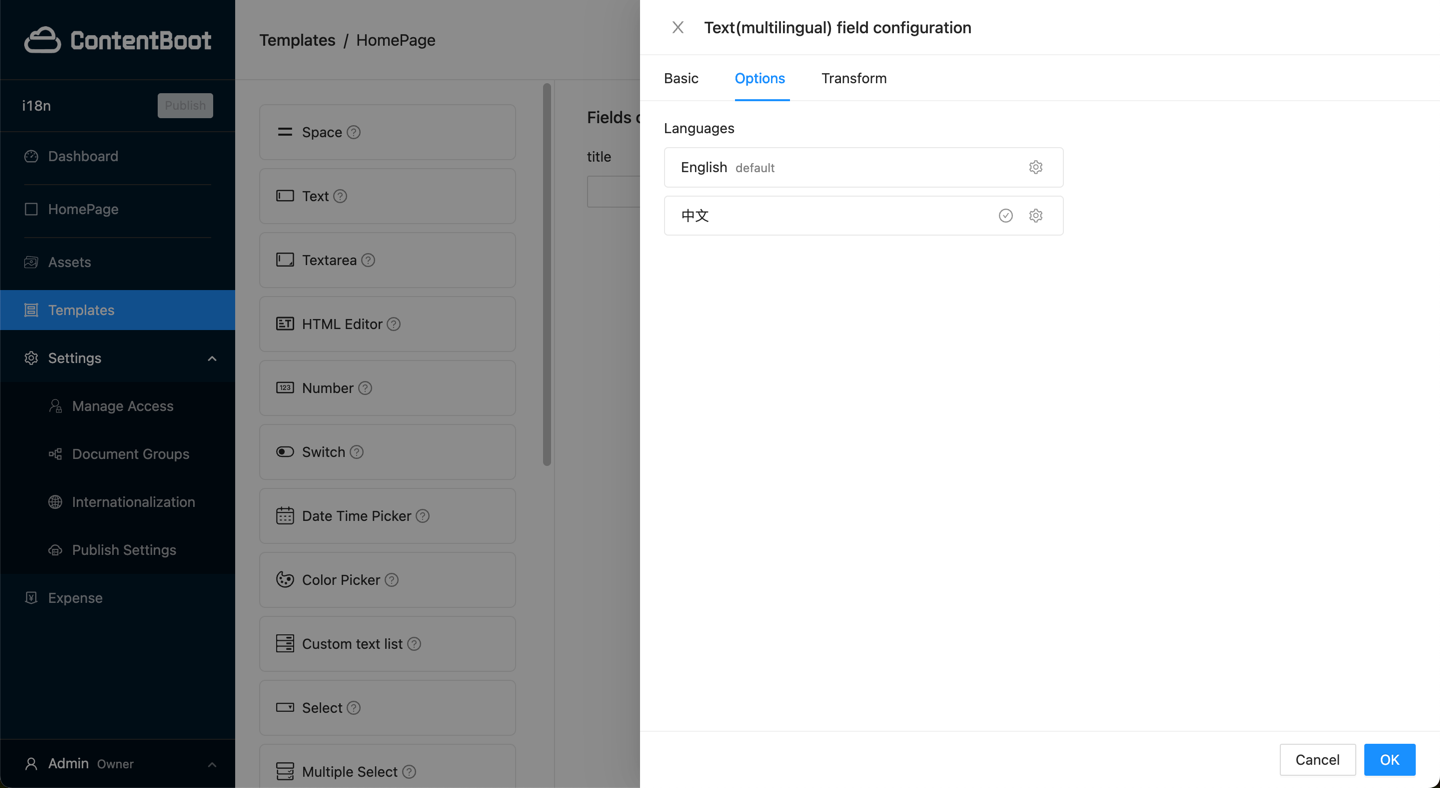Click the Date Time Picker field card

pyautogui.click(x=387, y=516)
